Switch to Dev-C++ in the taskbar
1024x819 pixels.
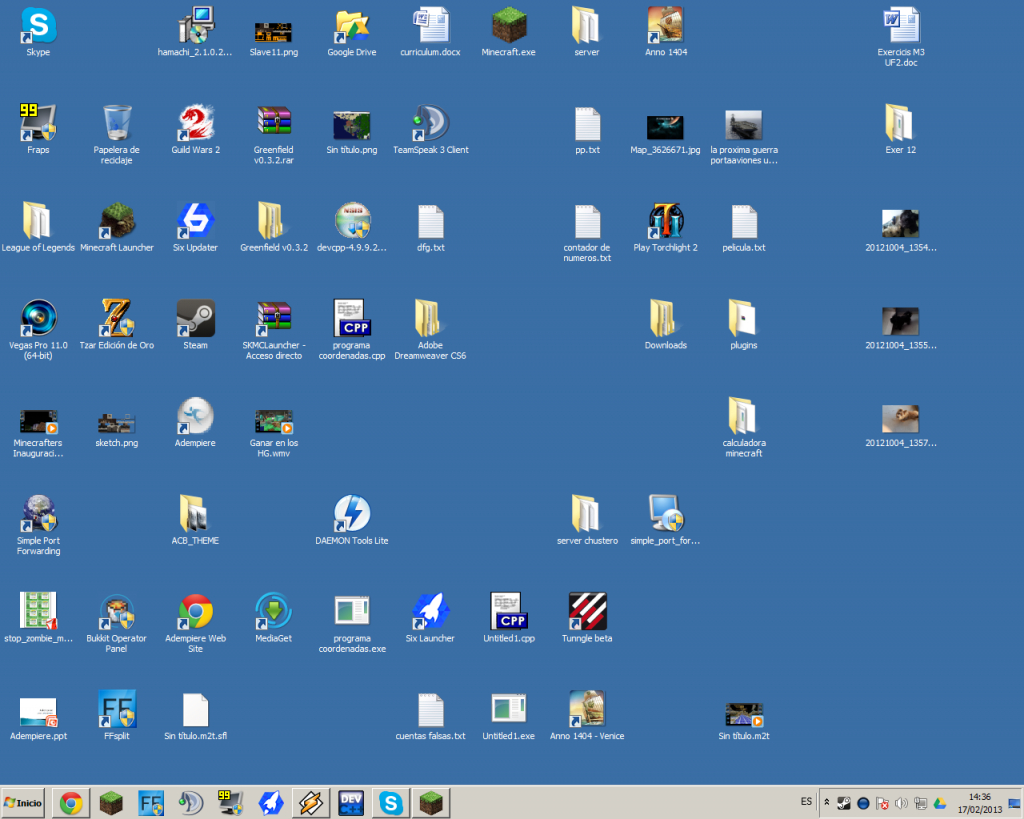click(x=351, y=803)
